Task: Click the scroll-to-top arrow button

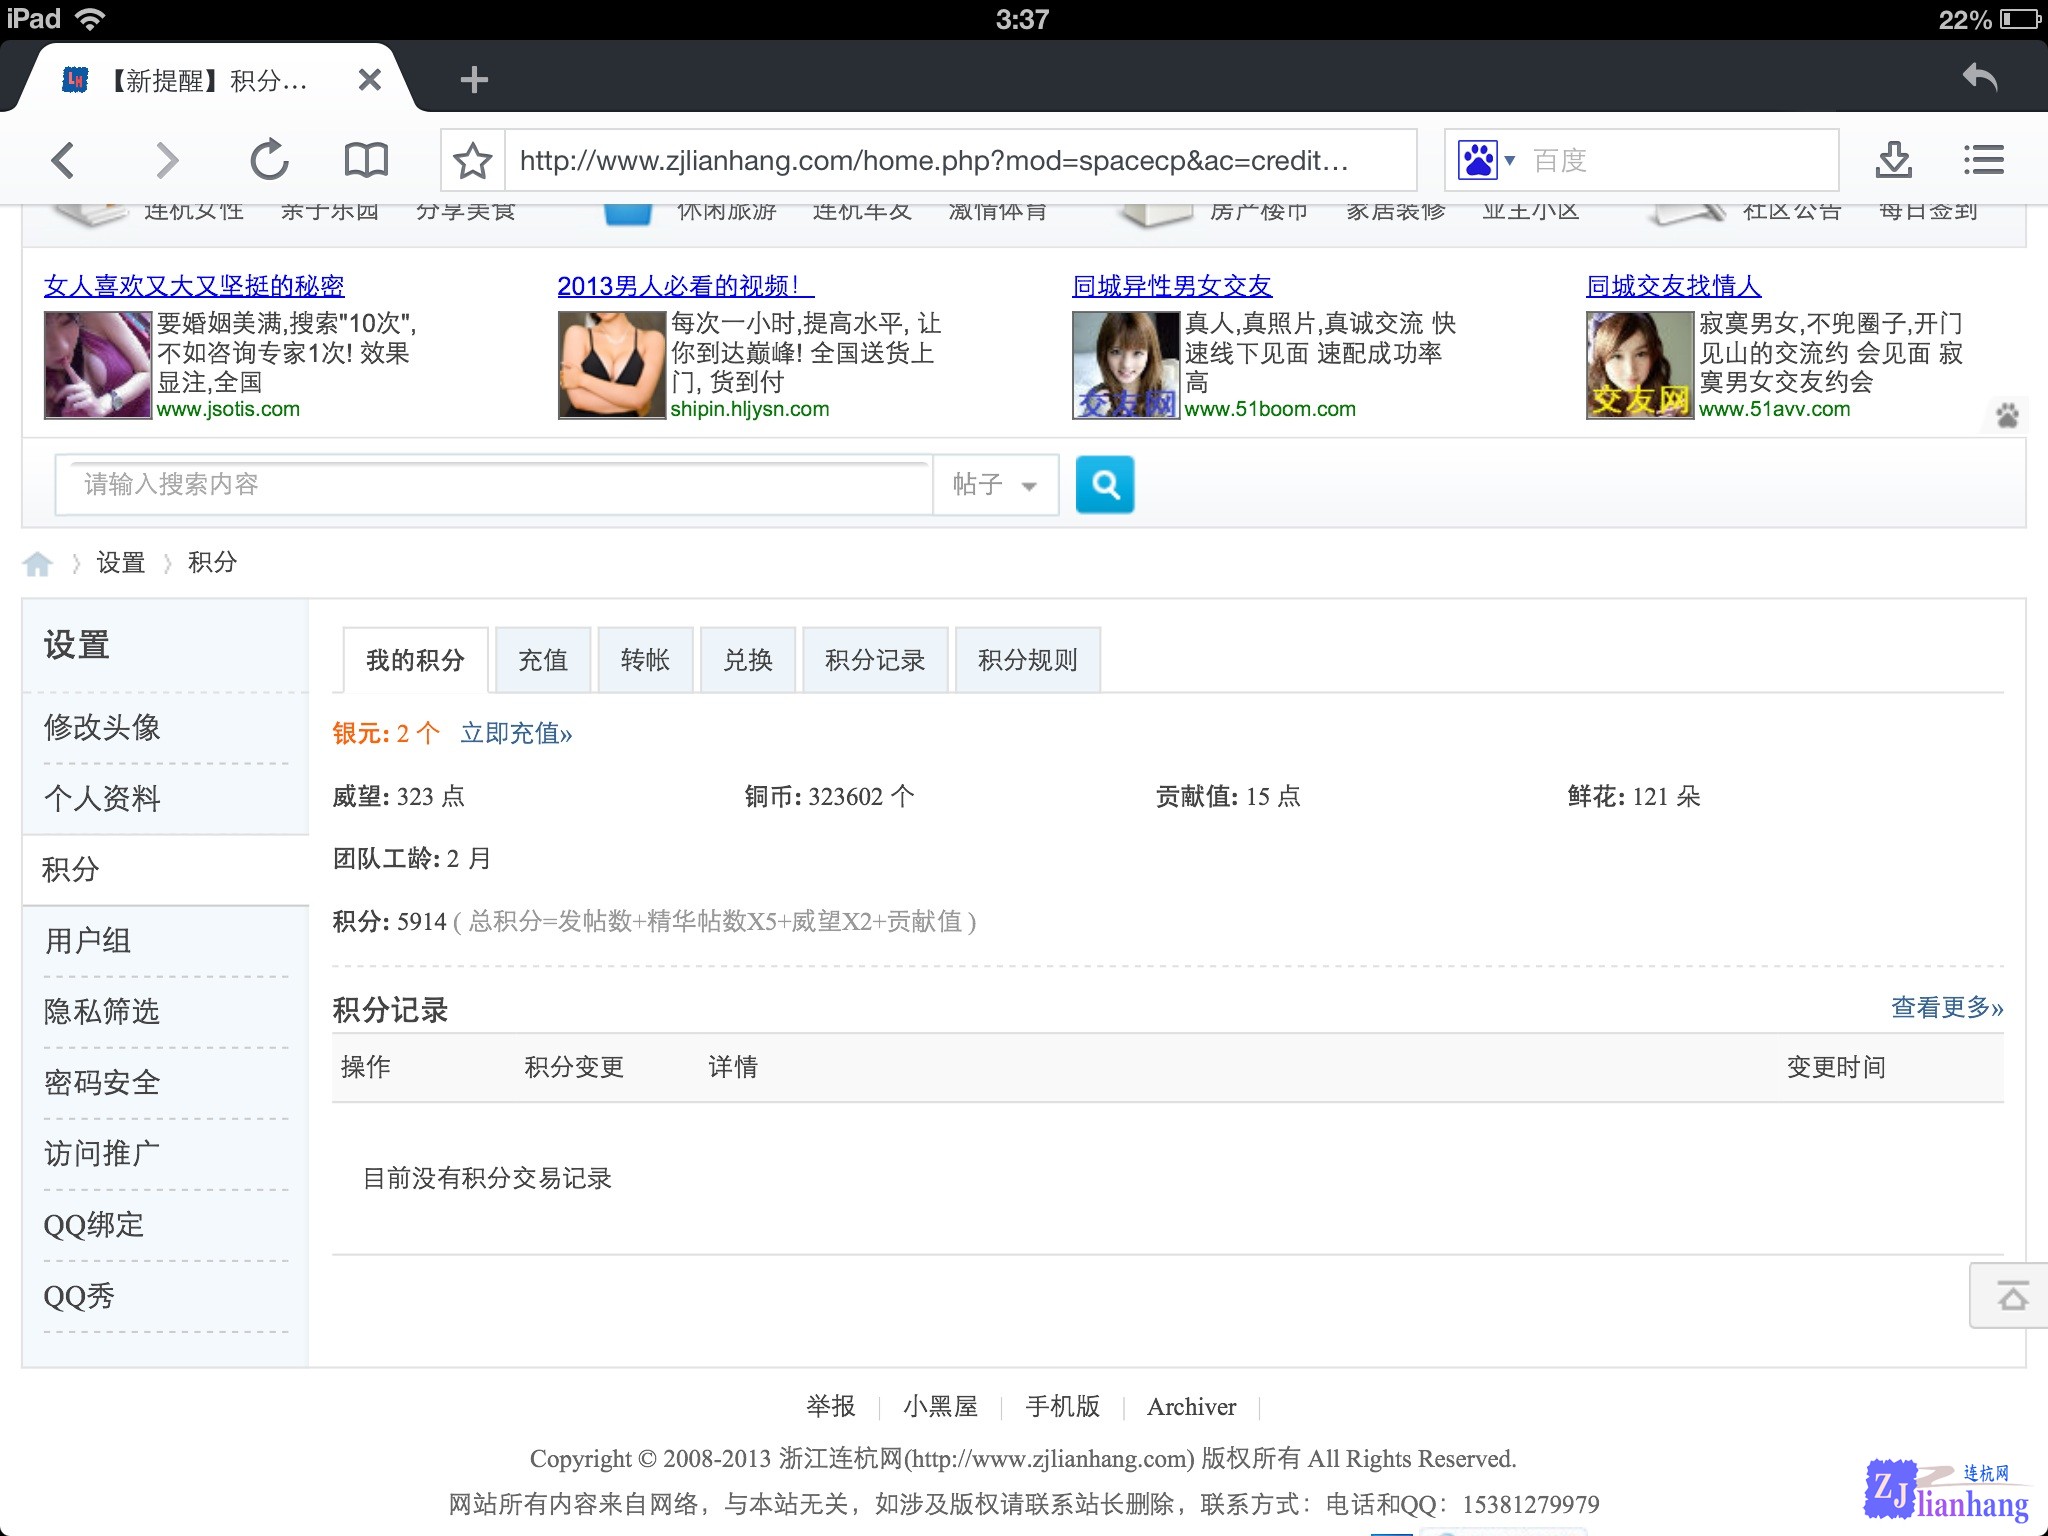Action: pyautogui.click(x=2011, y=1296)
